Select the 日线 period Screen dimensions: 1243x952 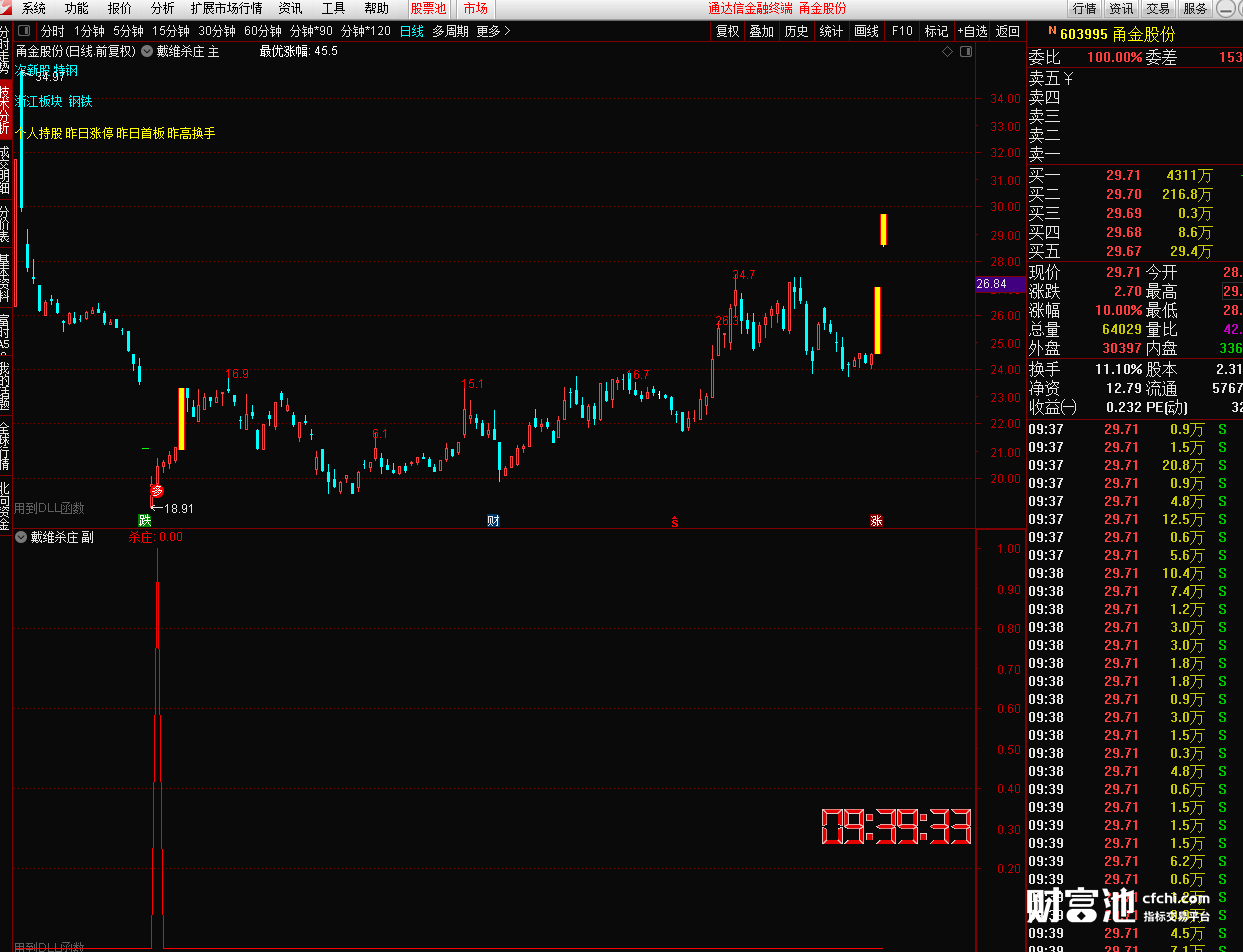pyautogui.click(x=412, y=31)
